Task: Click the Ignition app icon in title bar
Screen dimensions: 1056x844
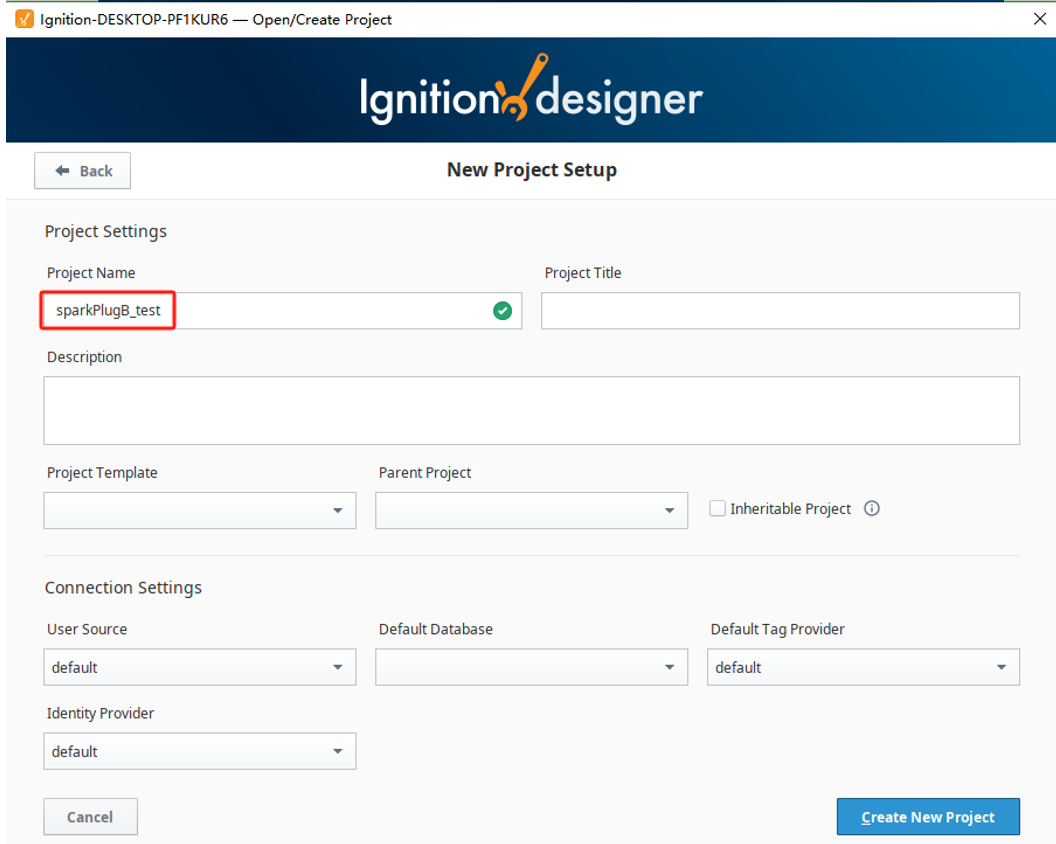Action: (x=24, y=19)
